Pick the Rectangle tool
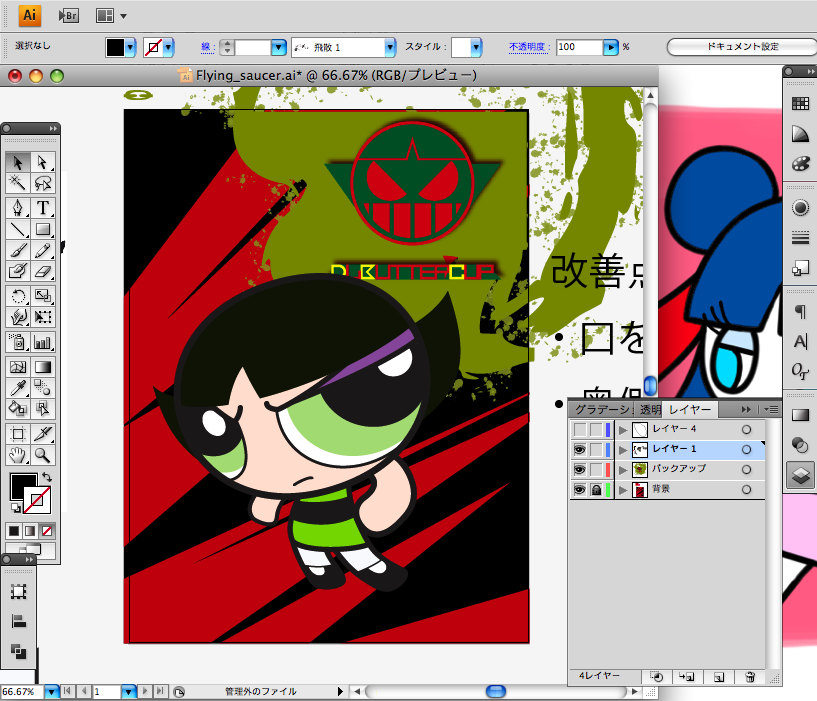This screenshot has width=817, height=701. point(43,229)
